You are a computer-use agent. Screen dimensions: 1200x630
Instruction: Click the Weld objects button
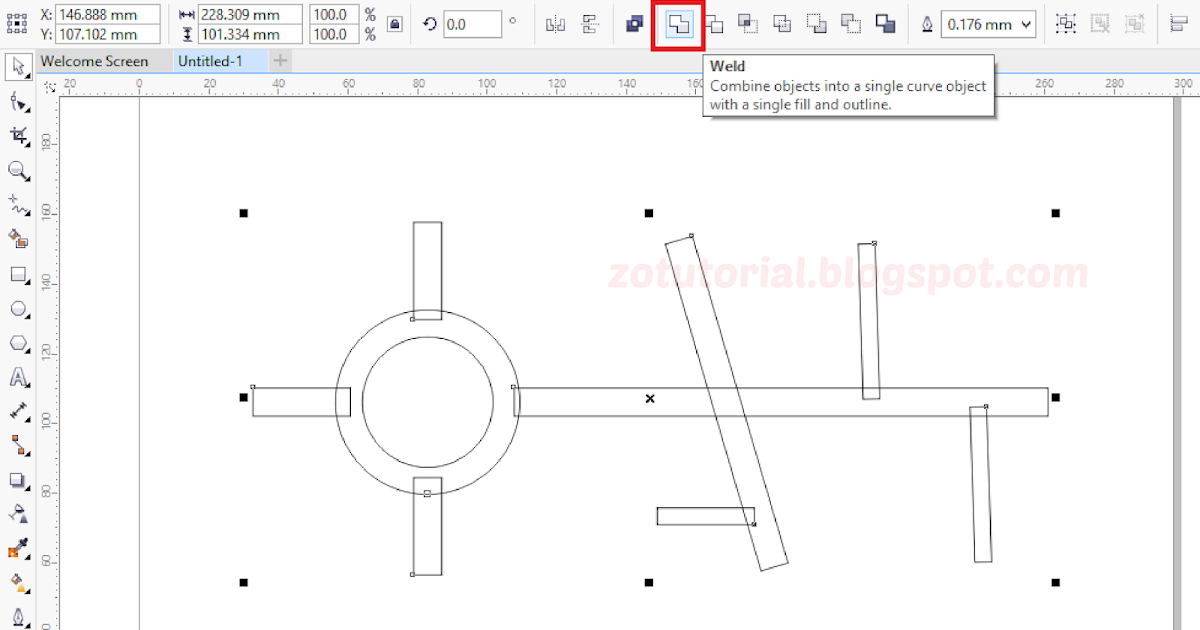click(x=679, y=24)
